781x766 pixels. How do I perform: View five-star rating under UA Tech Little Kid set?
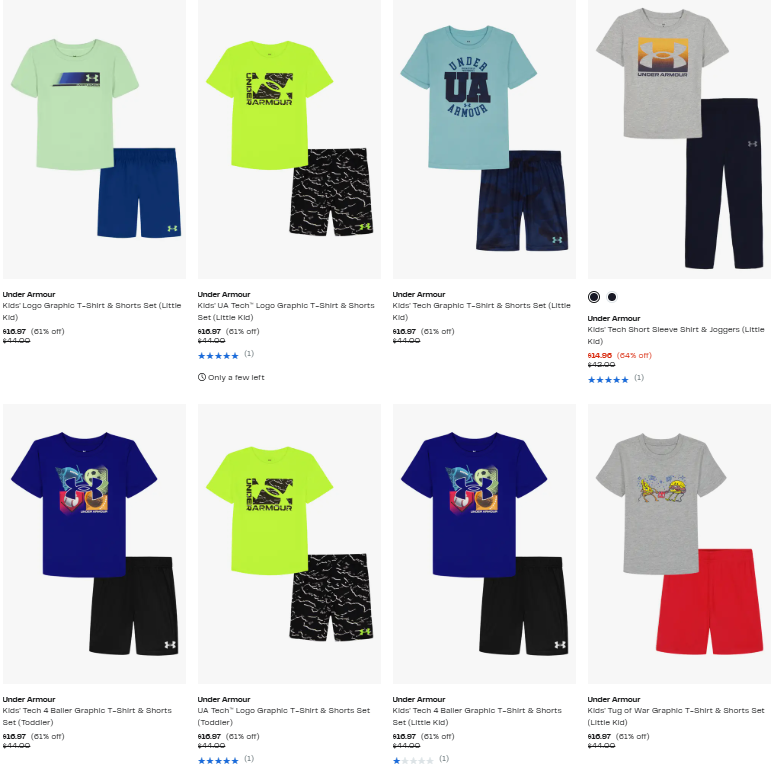pos(218,356)
